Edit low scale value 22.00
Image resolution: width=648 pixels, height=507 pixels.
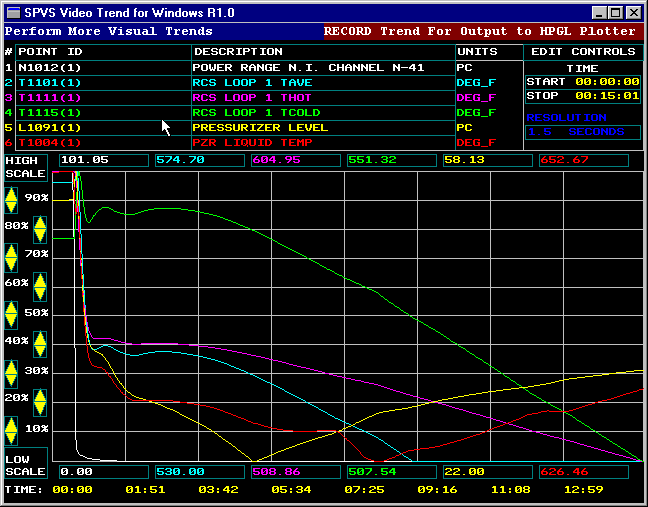pos(487,472)
